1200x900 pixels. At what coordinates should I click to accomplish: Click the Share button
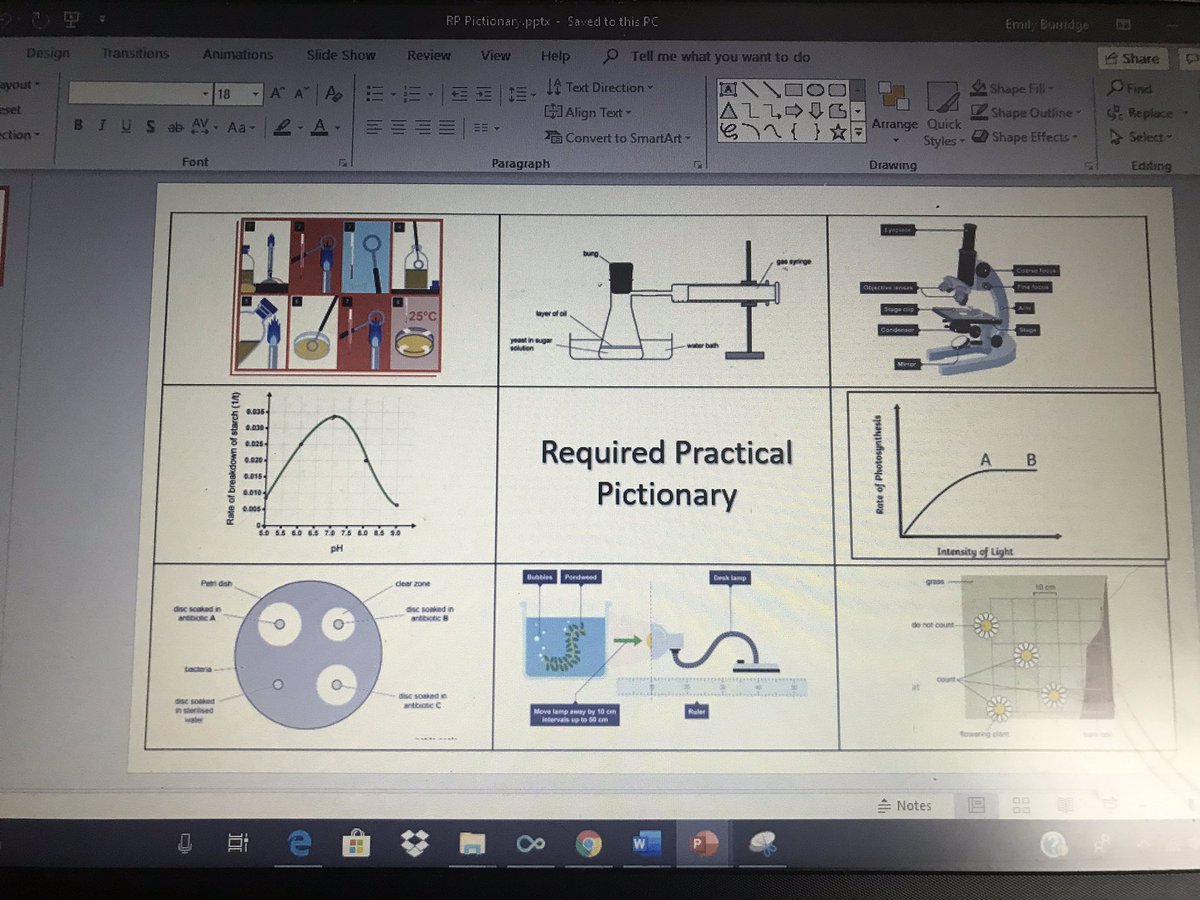(x=1133, y=58)
